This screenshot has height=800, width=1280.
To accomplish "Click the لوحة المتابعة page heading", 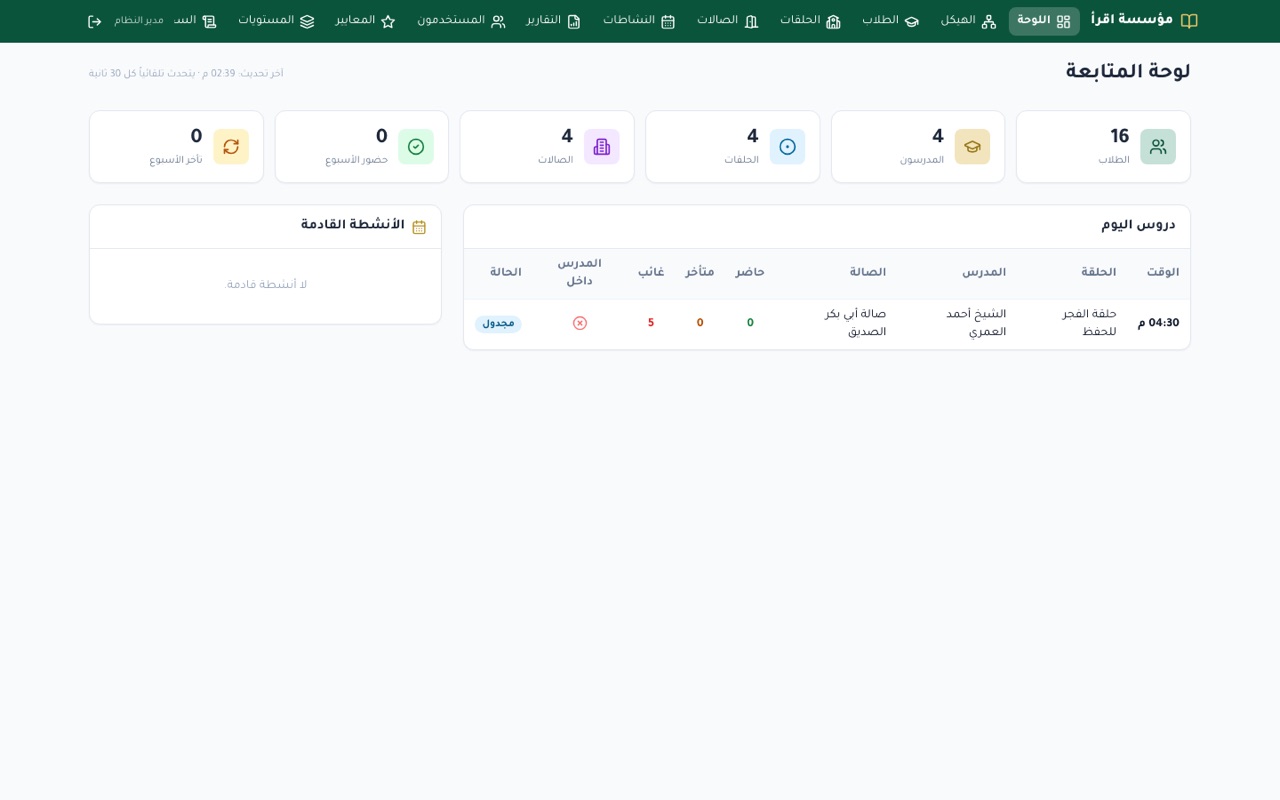I will (1128, 72).
